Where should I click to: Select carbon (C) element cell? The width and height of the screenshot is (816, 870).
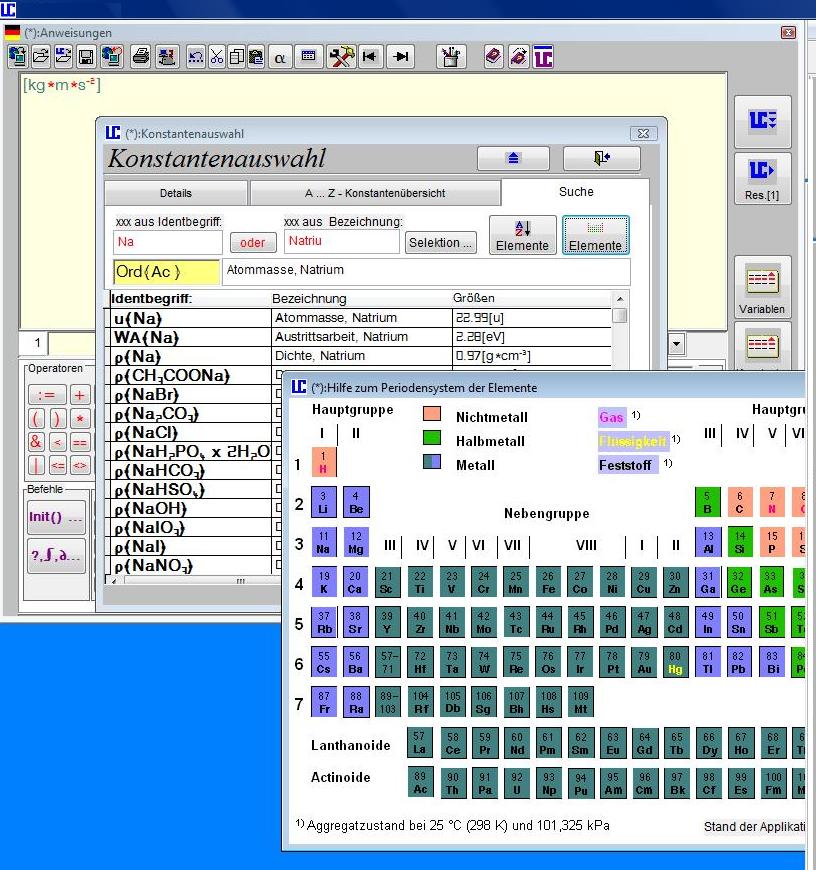coord(739,502)
